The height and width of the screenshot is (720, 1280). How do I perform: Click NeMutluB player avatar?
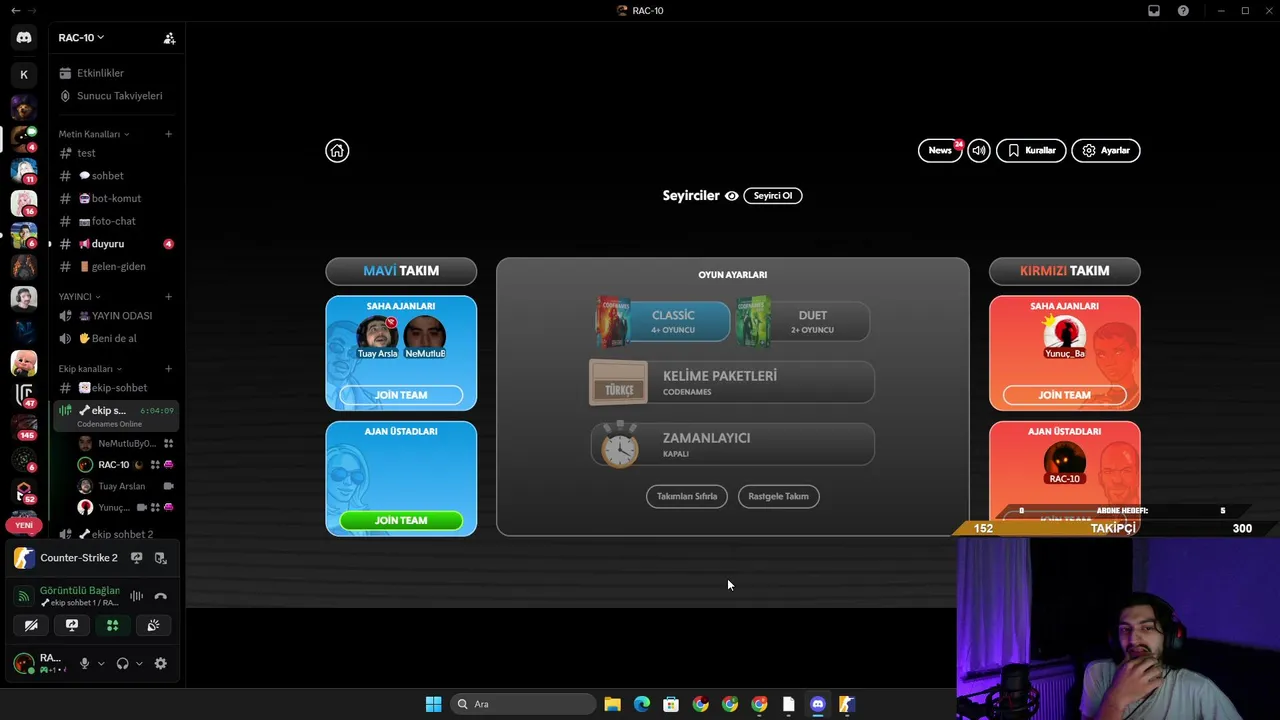(425, 337)
